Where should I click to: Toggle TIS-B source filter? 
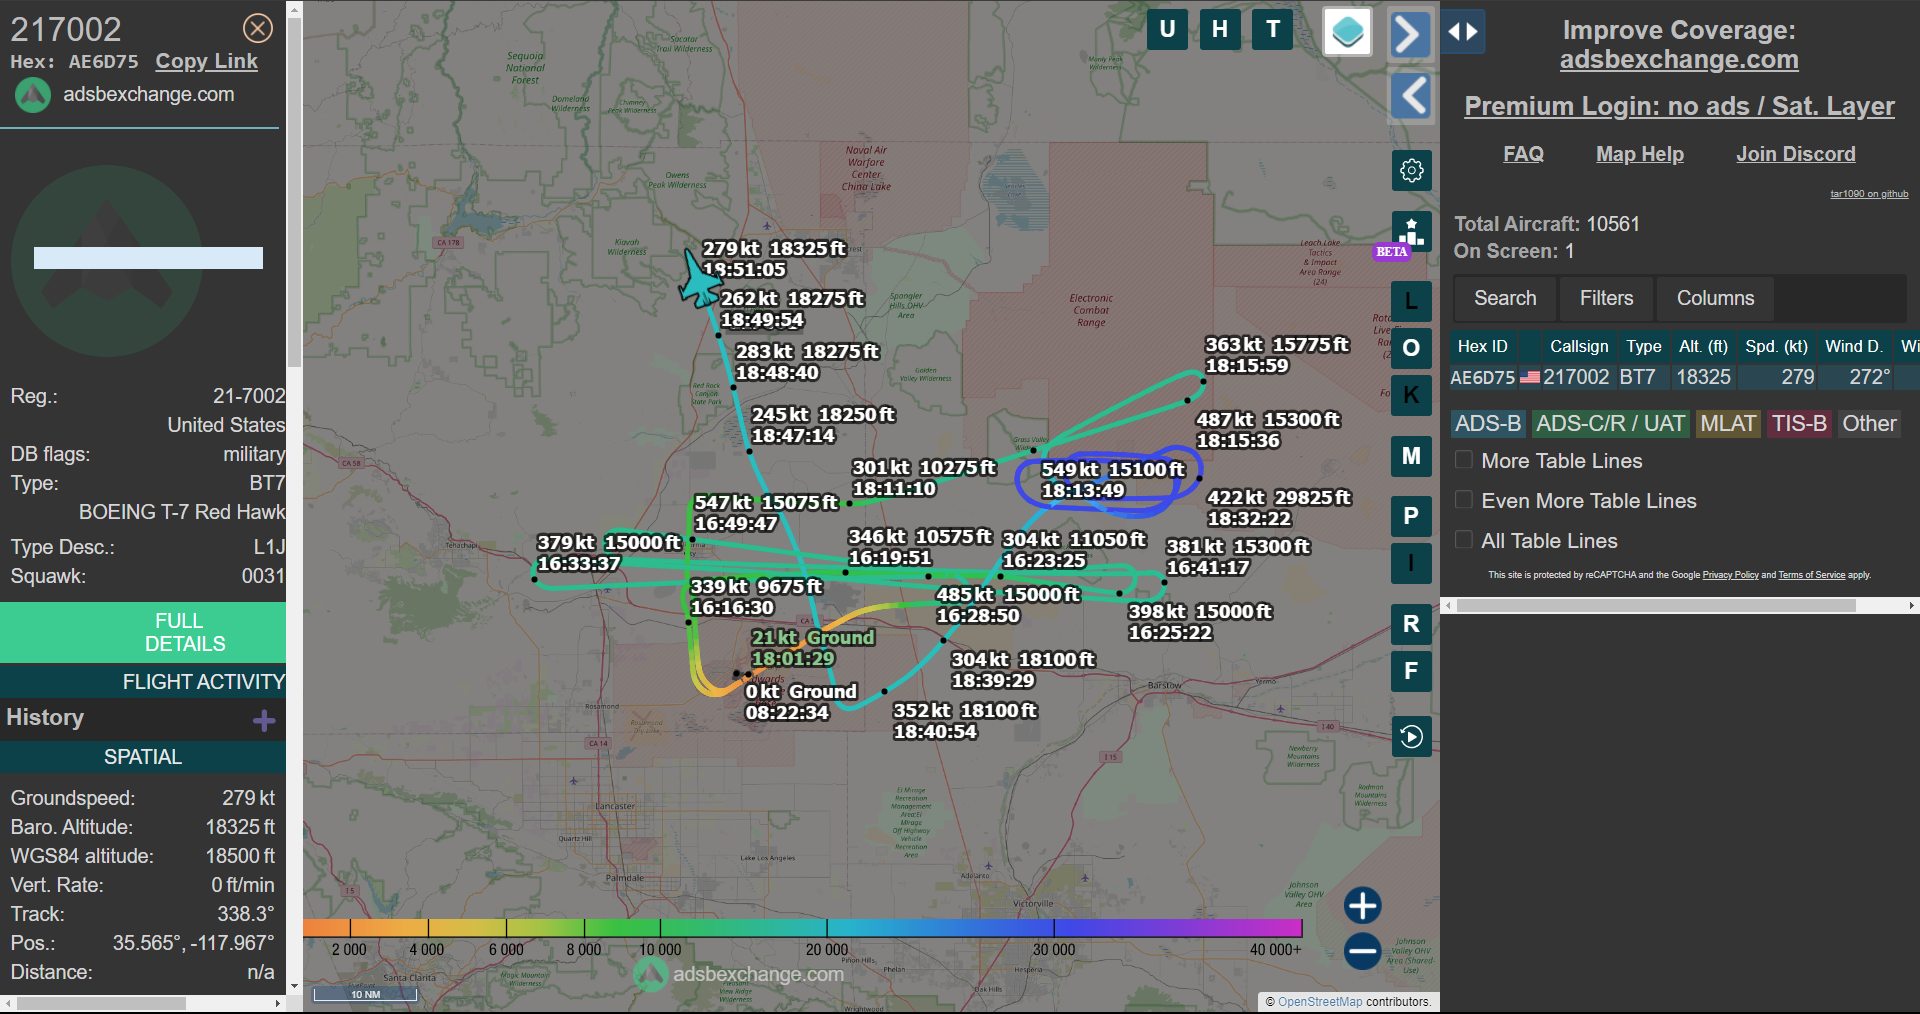[1799, 424]
